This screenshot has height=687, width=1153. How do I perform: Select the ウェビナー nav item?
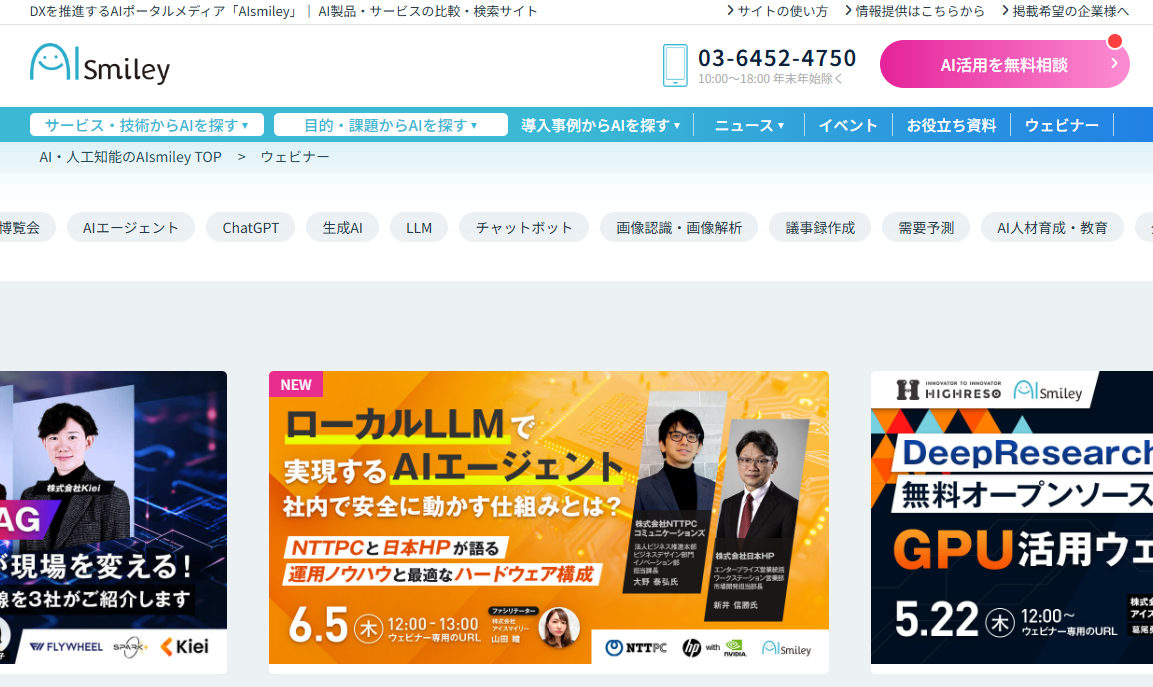(x=1061, y=125)
